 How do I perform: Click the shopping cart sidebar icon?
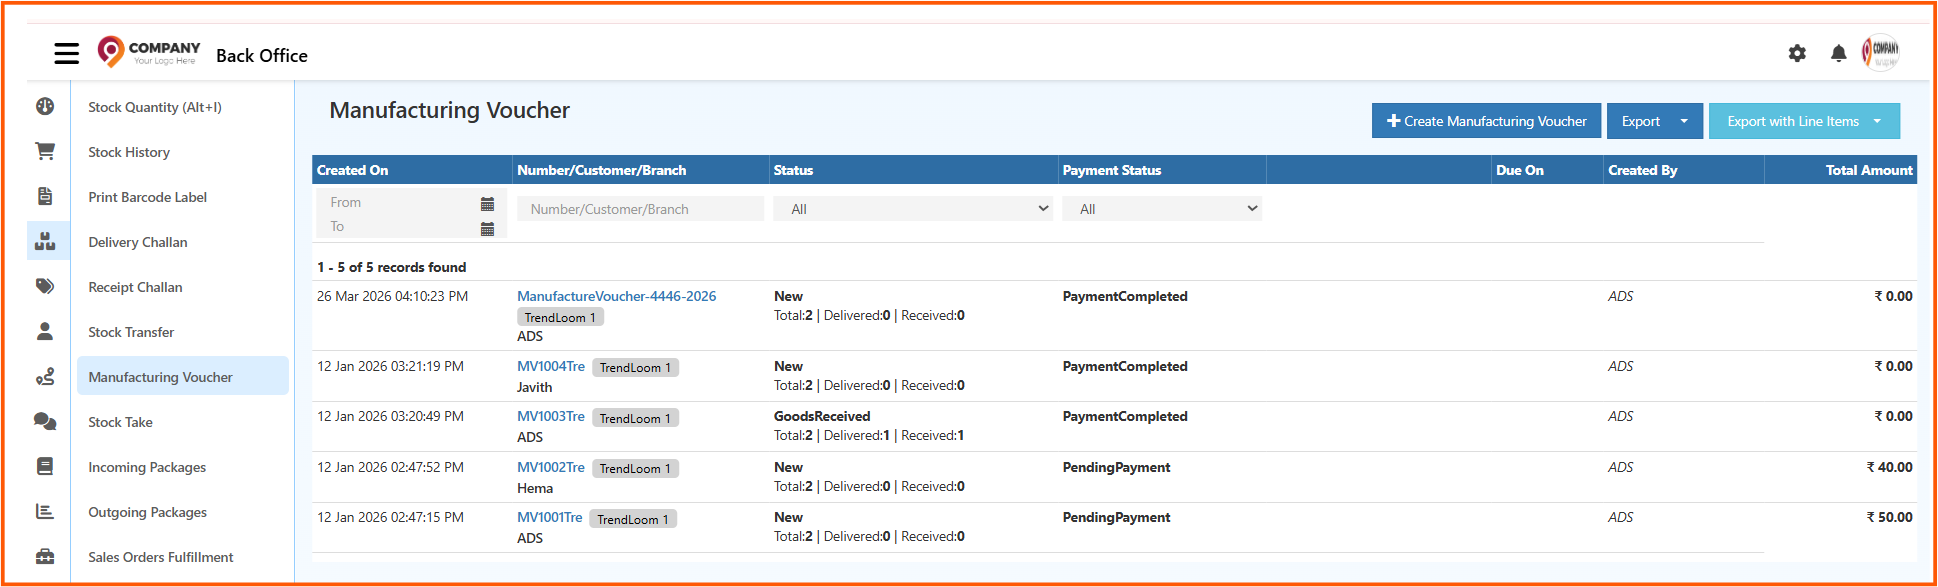(45, 151)
